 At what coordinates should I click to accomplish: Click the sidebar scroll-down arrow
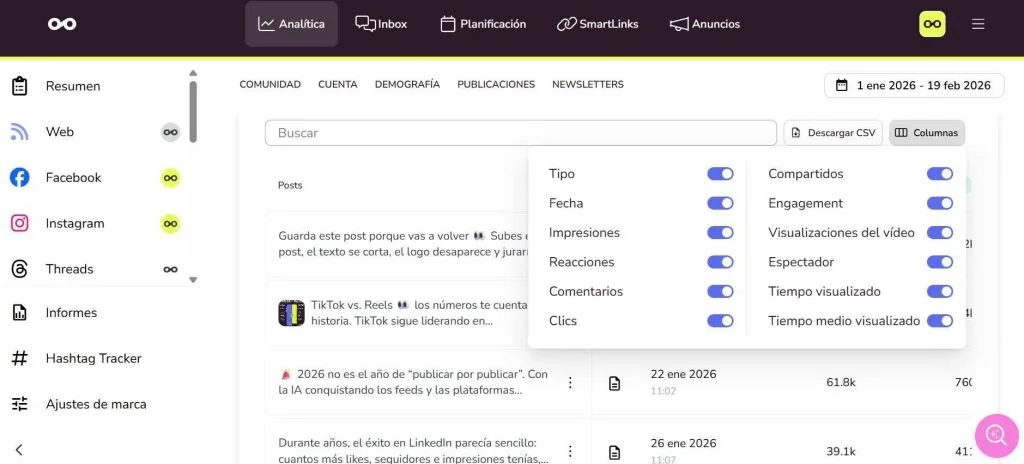coord(193,280)
